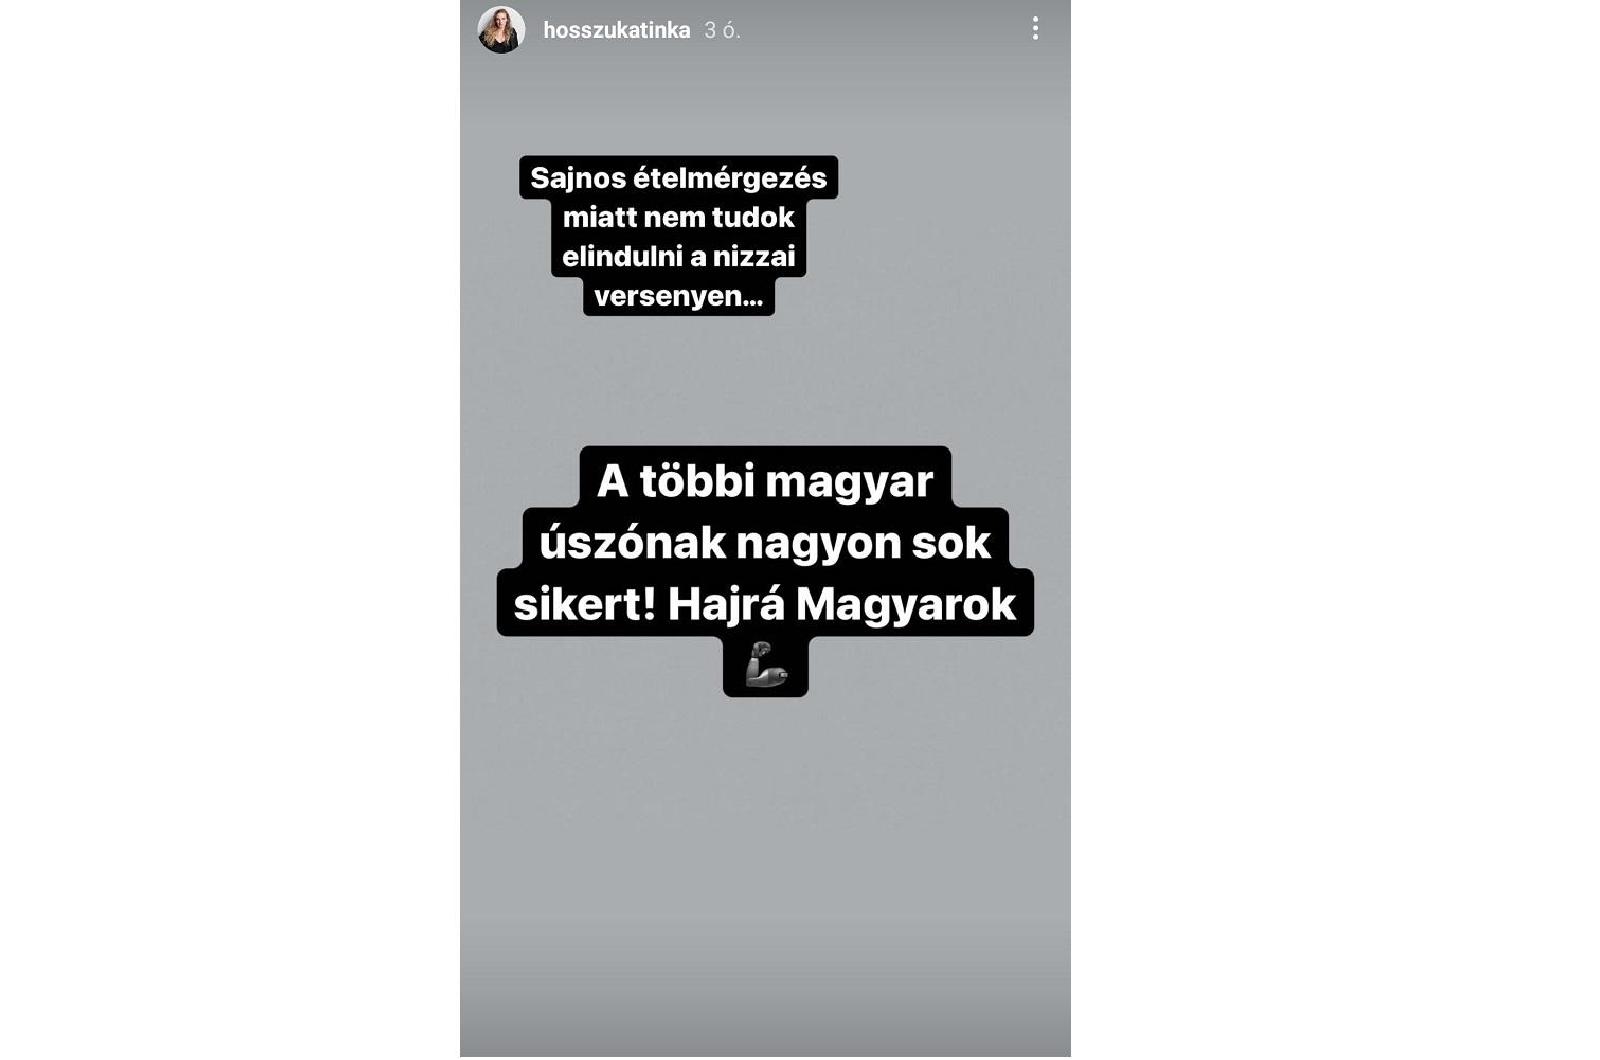The height and width of the screenshot is (1060, 1600).
Task: Click the "miatt nem tudok" text line
Action: point(678,217)
